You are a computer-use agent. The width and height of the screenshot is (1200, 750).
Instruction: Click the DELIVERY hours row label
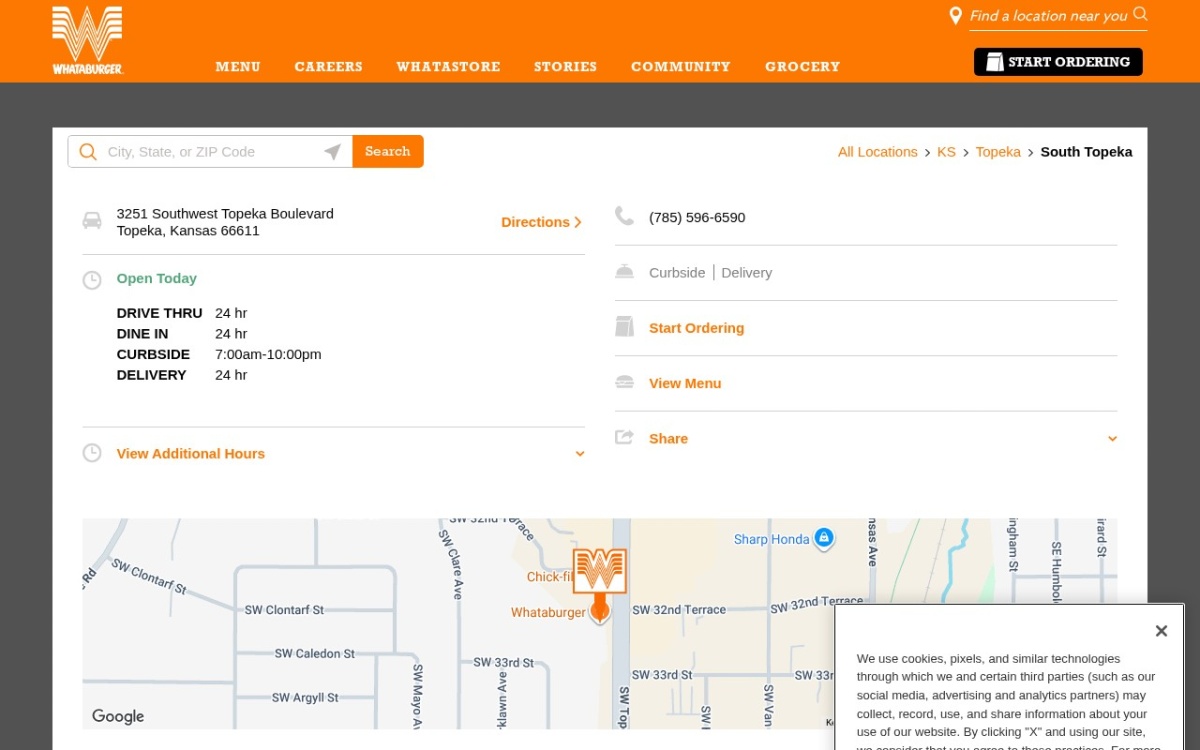coord(151,375)
